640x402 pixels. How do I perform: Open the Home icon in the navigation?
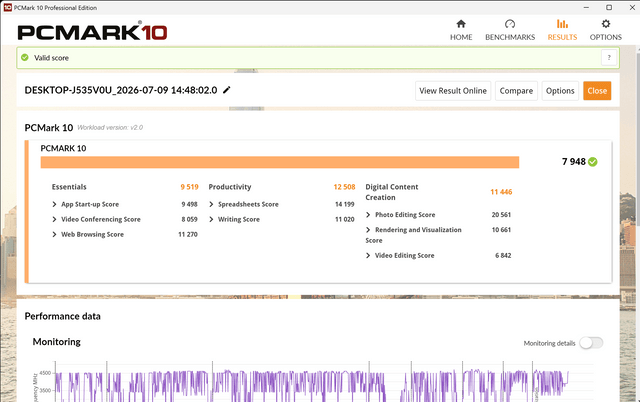click(x=461, y=24)
